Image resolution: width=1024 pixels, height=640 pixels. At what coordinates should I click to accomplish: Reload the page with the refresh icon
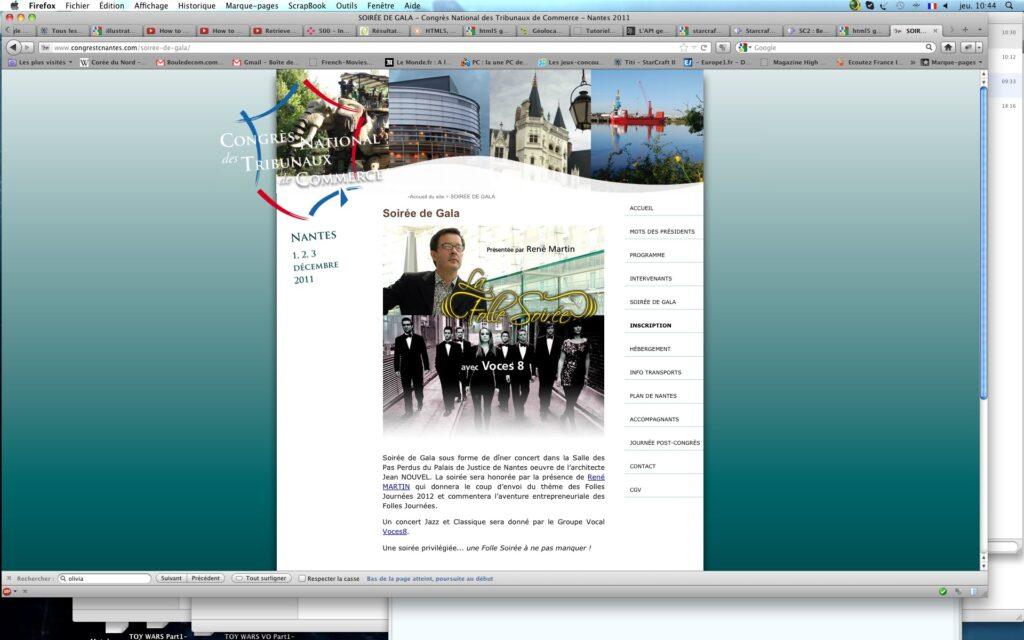click(704, 48)
